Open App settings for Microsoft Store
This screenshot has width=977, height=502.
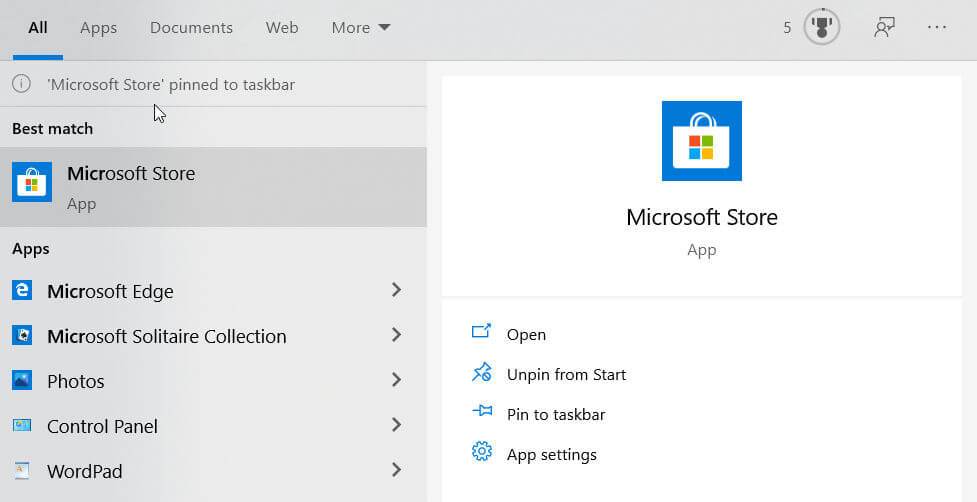coord(551,455)
